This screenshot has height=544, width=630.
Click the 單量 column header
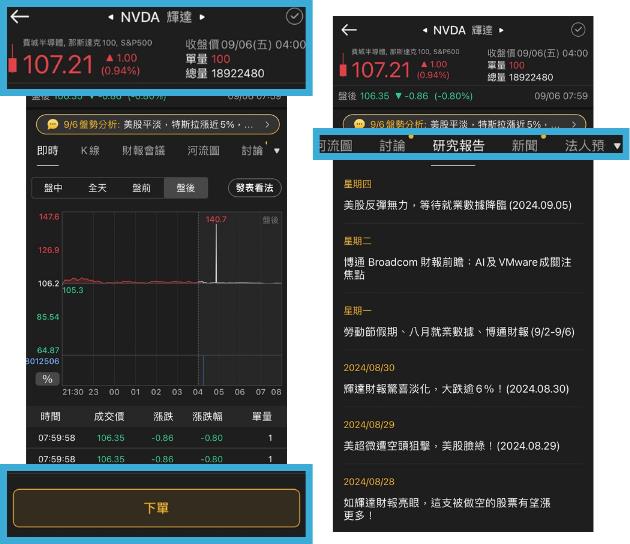tap(262, 417)
